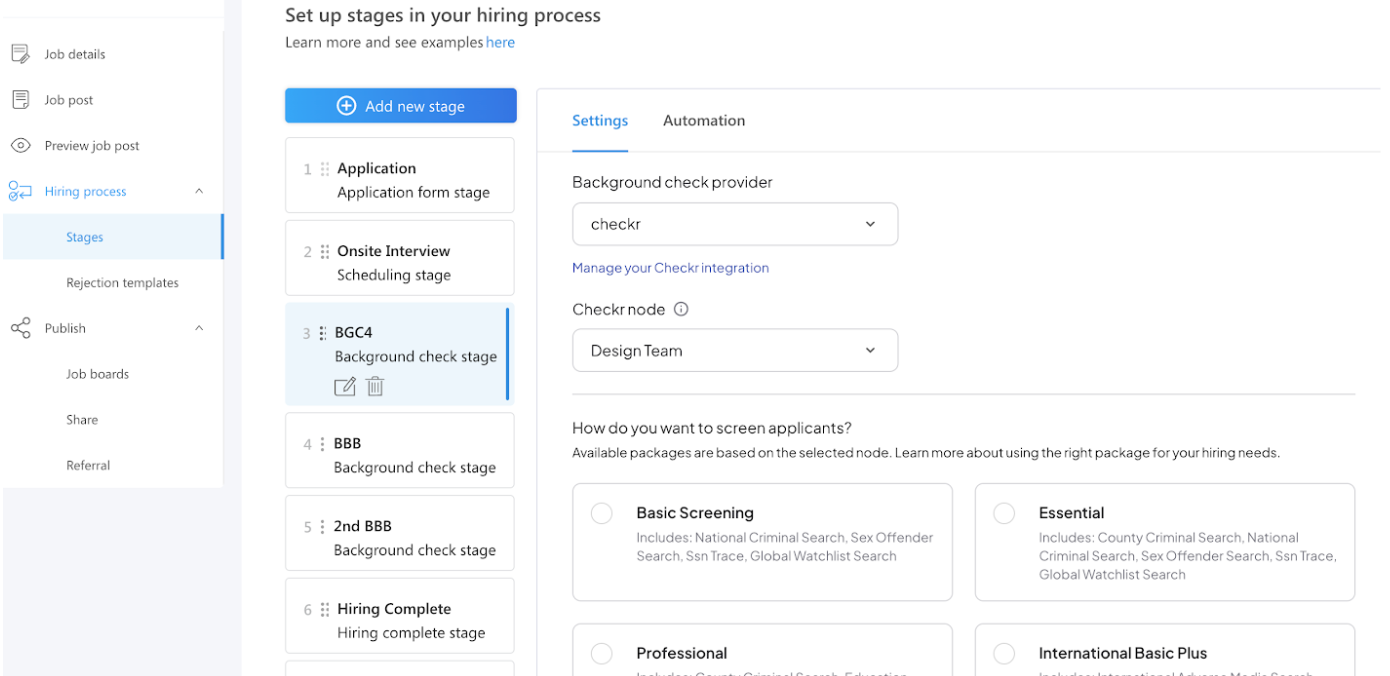Screen dimensions: 1390x676
Task: Open the Checkr node Design Team dropdown
Action: pos(735,350)
